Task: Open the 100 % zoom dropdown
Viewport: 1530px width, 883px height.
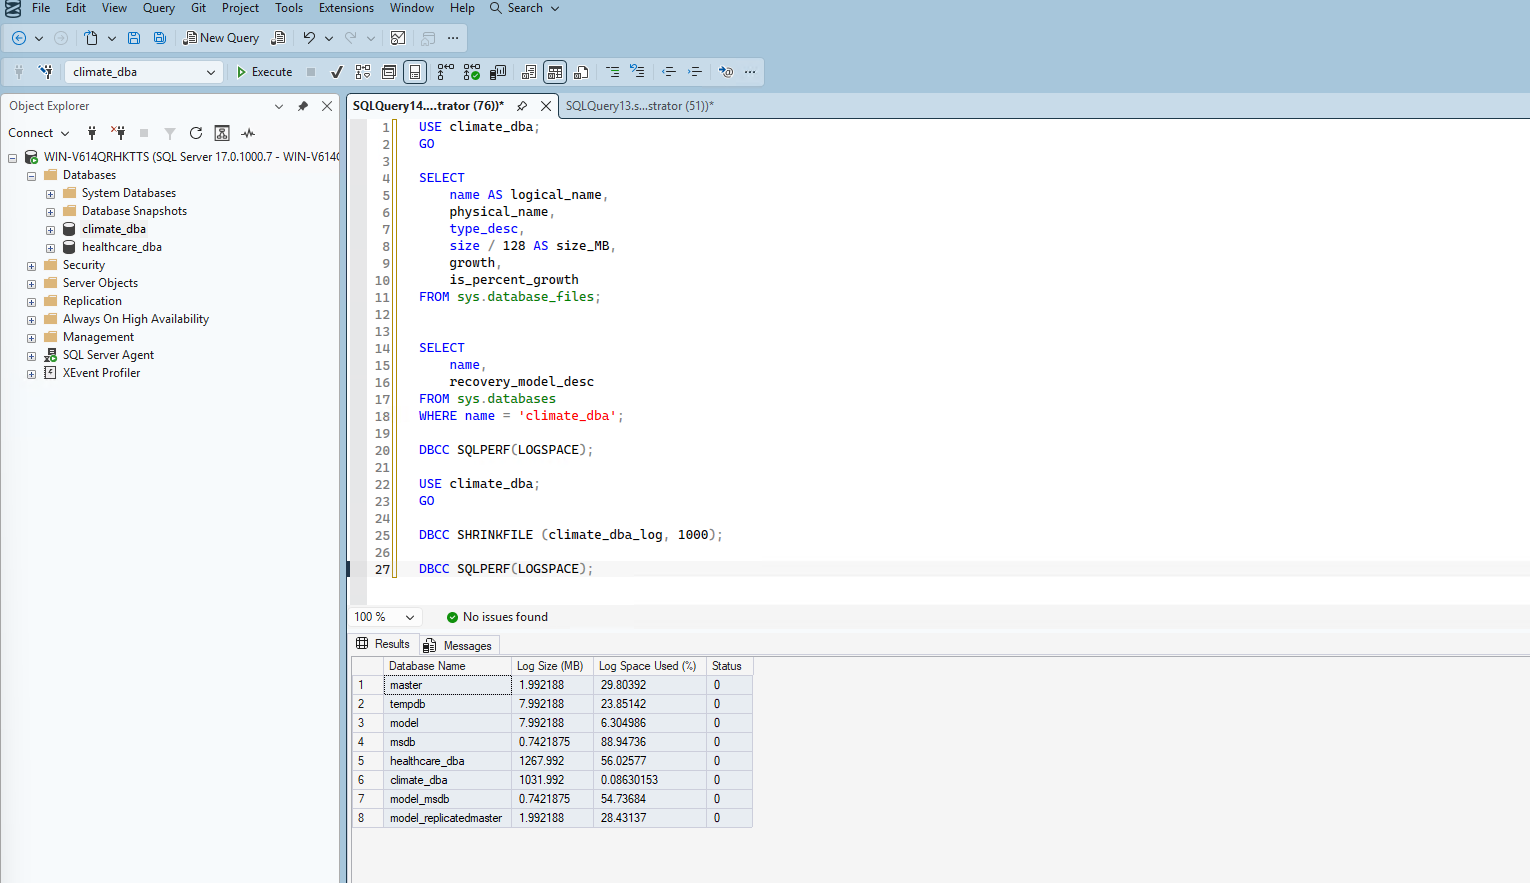Action: click(x=410, y=617)
